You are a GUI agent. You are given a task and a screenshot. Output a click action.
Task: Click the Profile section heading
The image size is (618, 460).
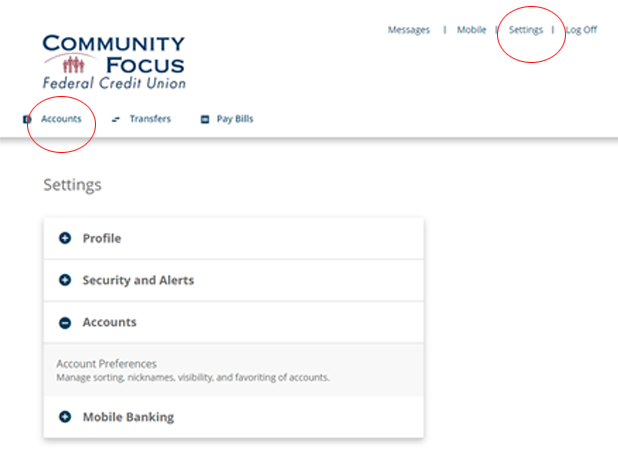point(102,238)
